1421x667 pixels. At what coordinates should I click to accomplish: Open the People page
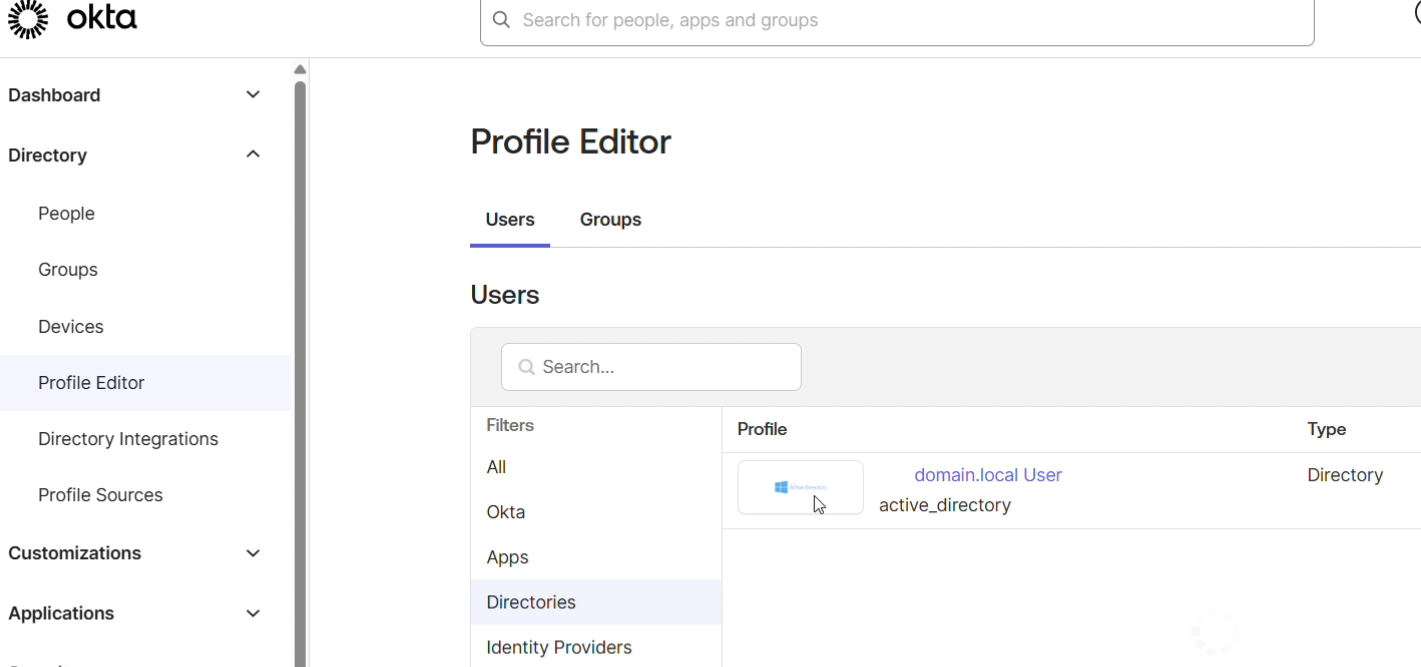point(66,213)
